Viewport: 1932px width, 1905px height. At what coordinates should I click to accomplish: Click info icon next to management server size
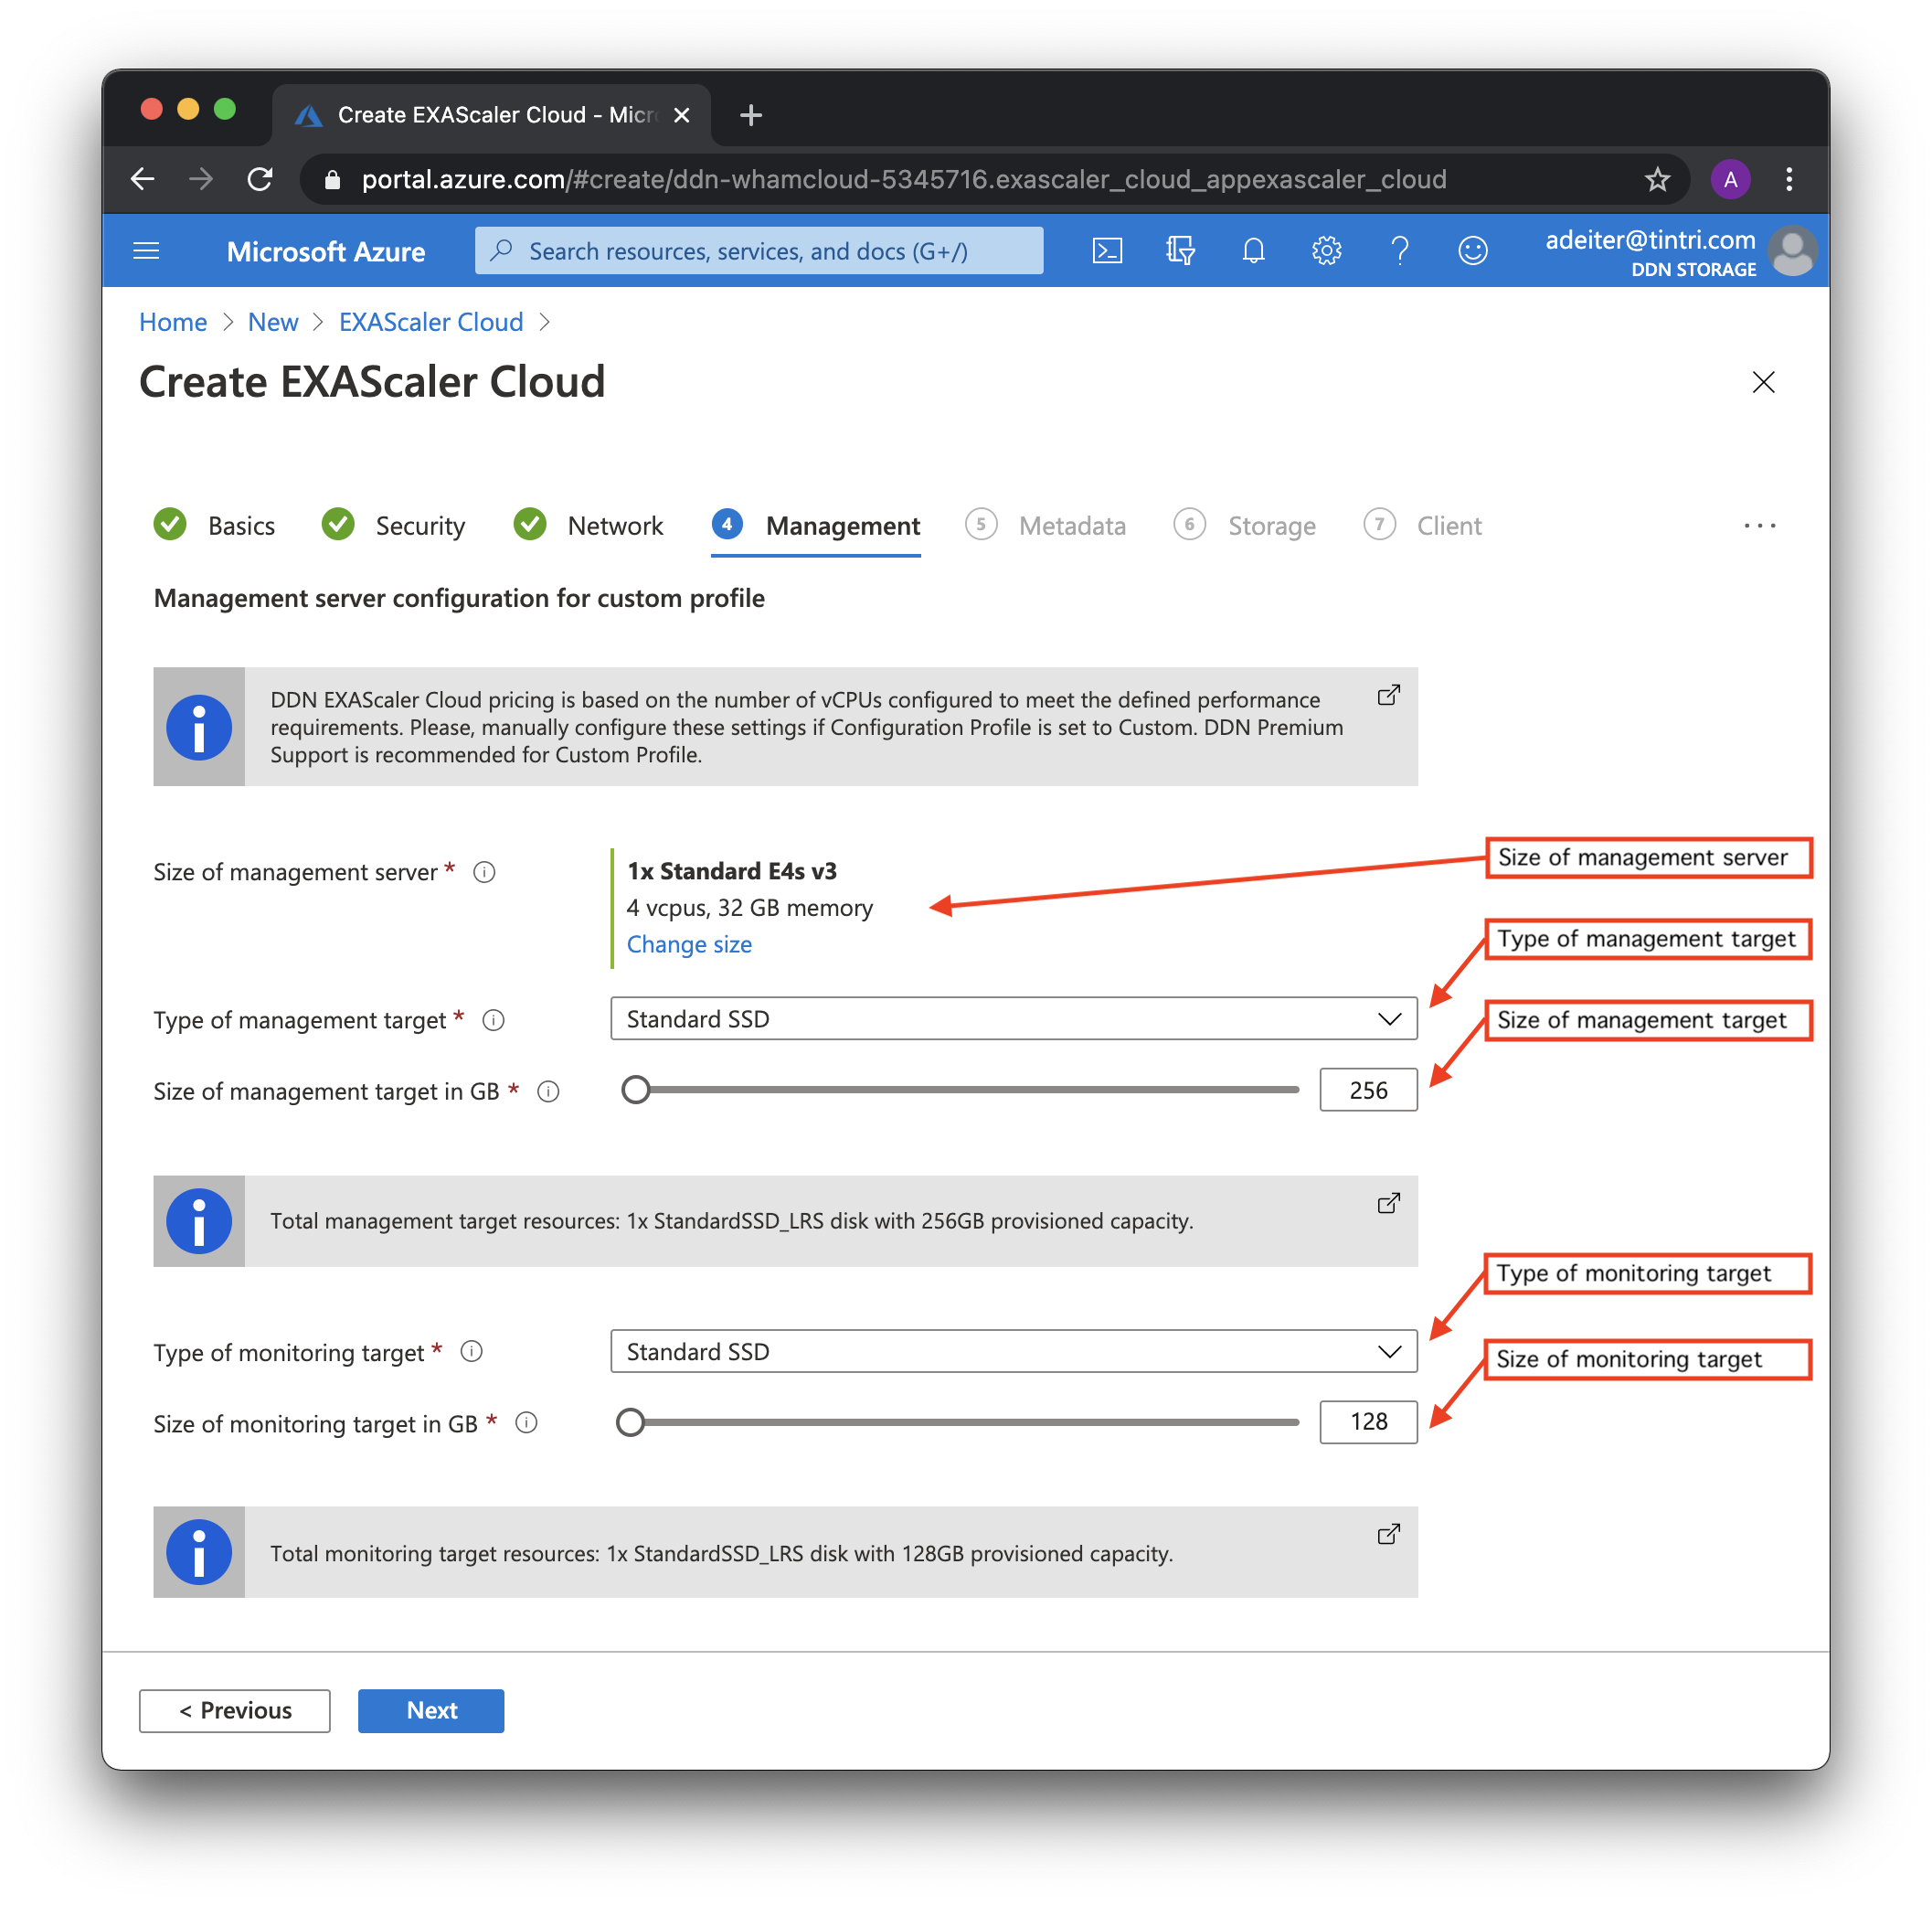click(x=484, y=872)
